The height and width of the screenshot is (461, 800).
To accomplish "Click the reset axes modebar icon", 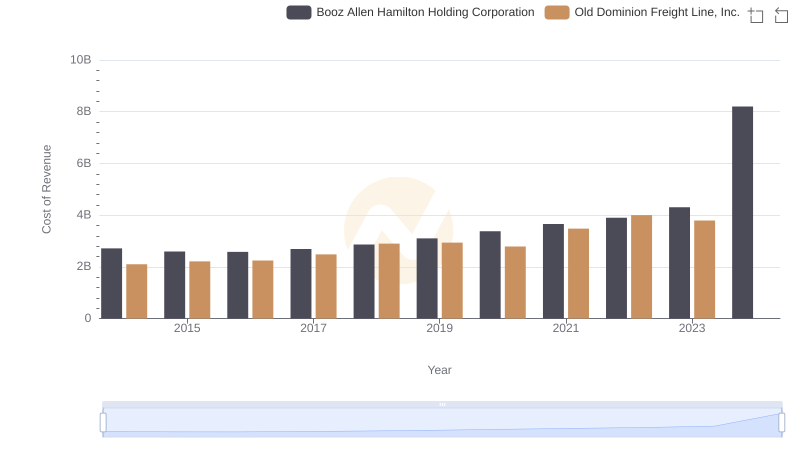I will tap(781, 15).
